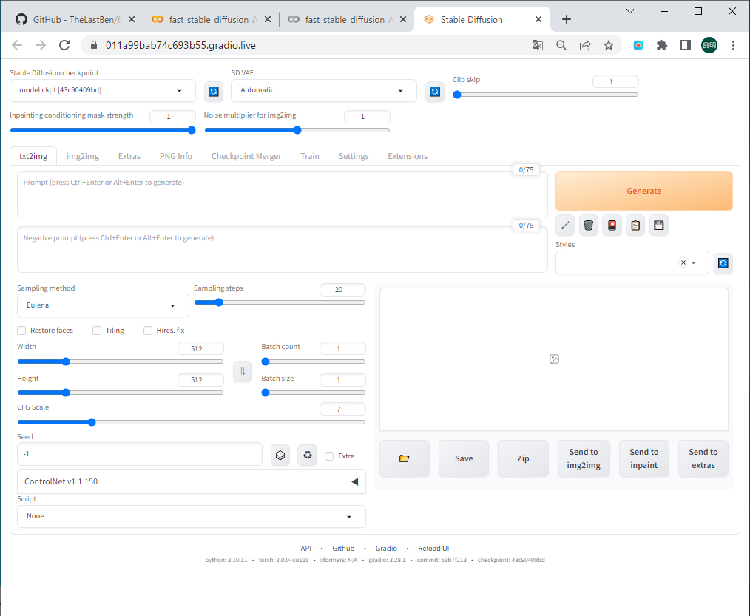Screen dimensions: 750x616
Task: Open the SD VAE dropdown
Action: point(324,90)
